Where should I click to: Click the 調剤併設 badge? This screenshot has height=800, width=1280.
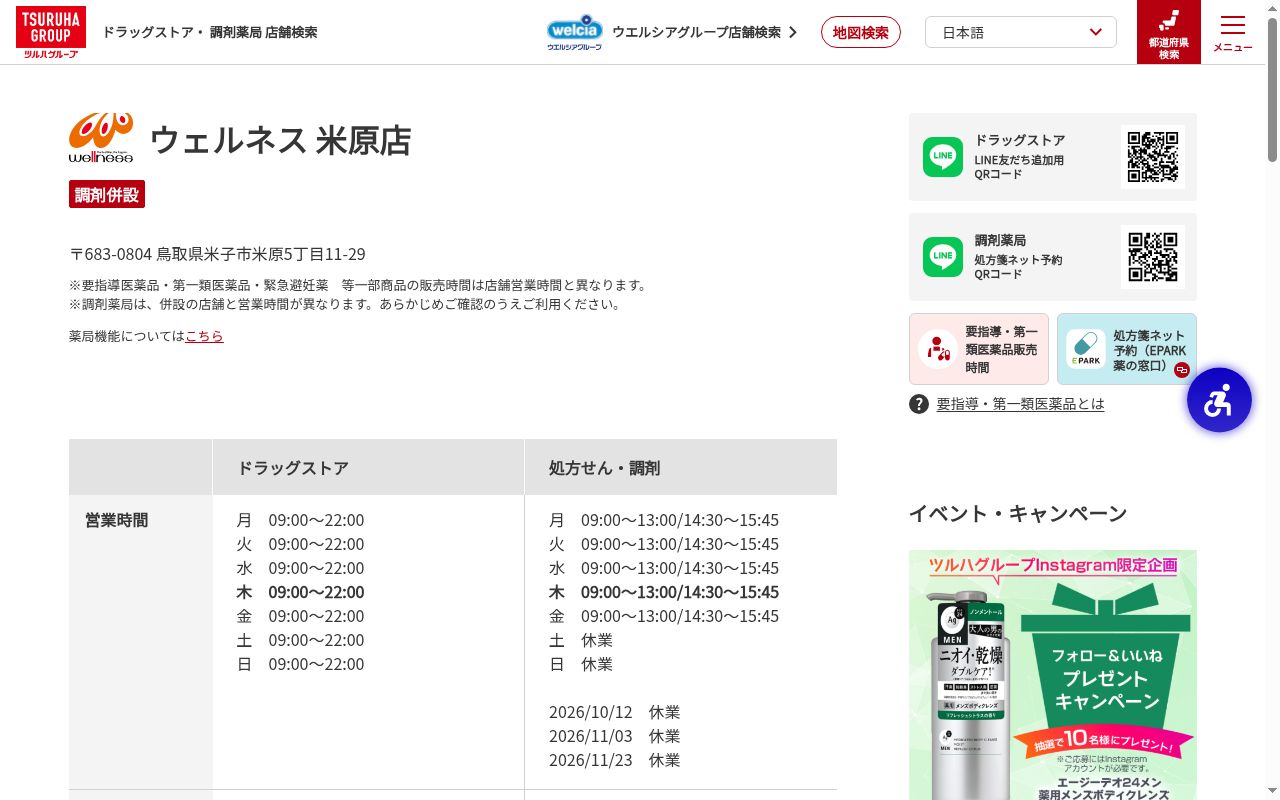pos(107,194)
